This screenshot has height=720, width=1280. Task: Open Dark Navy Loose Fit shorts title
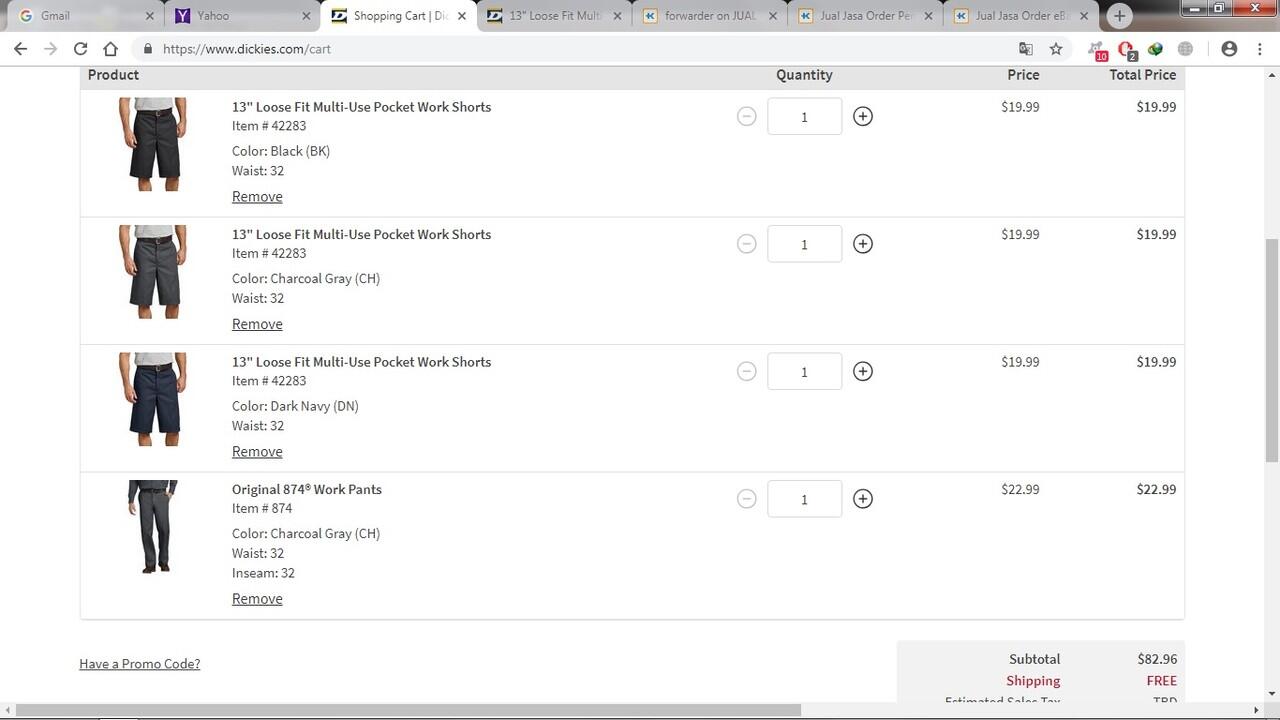coord(361,362)
